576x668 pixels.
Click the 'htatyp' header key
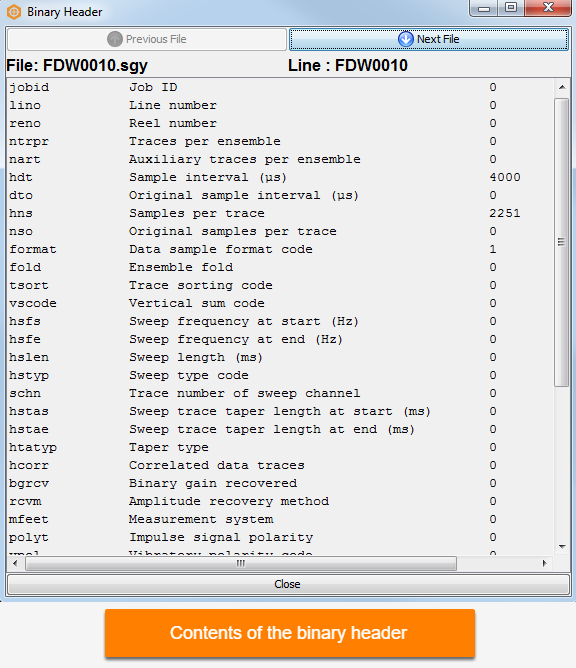pos(33,447)
